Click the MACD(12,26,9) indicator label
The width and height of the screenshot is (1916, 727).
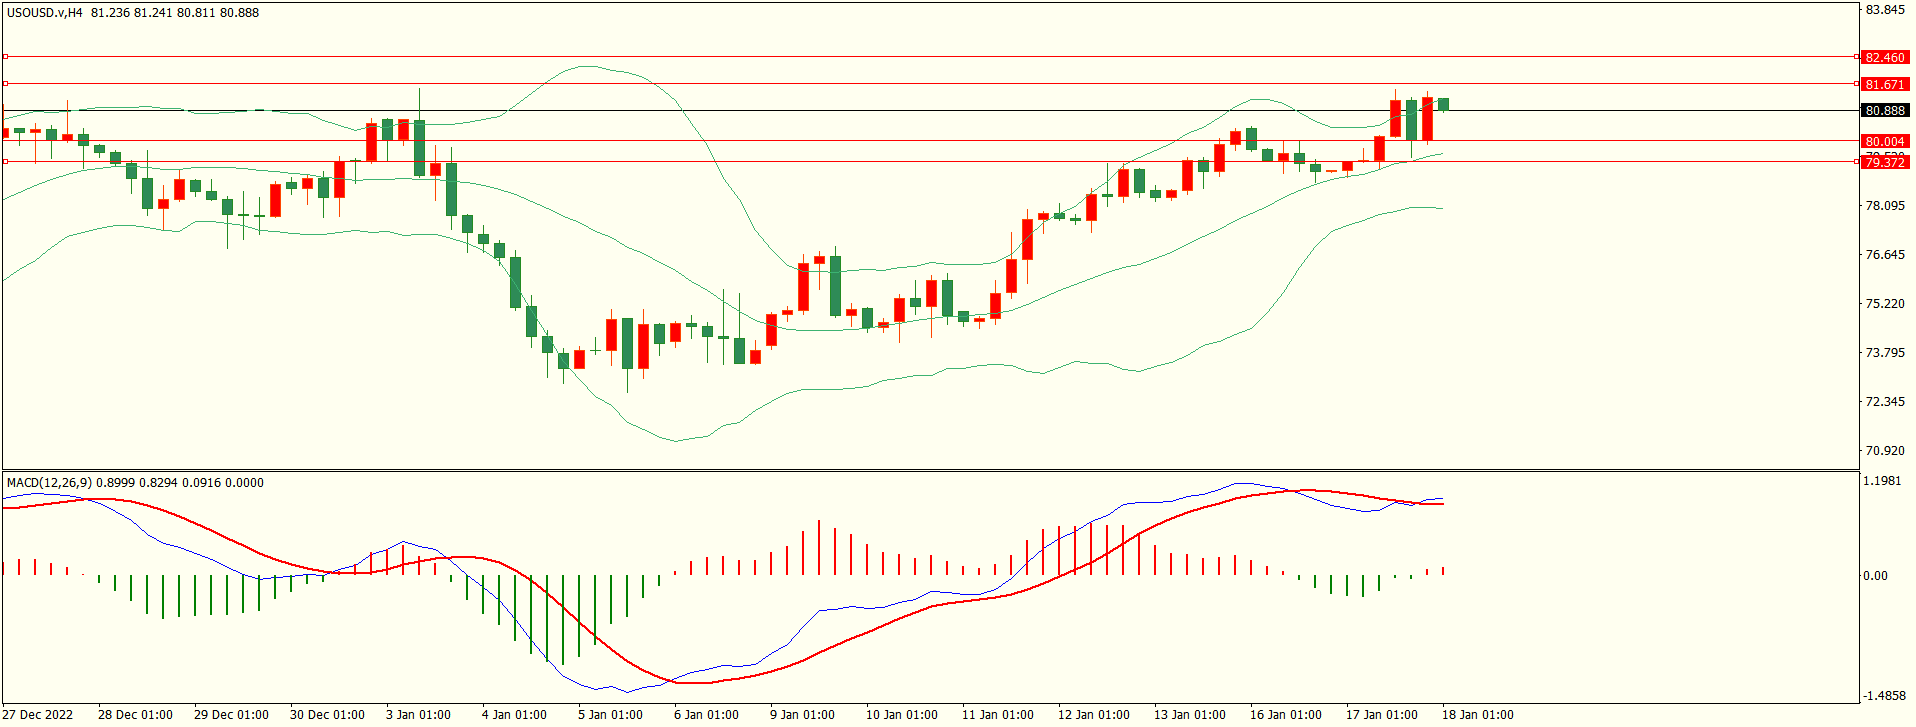(49, 483)
